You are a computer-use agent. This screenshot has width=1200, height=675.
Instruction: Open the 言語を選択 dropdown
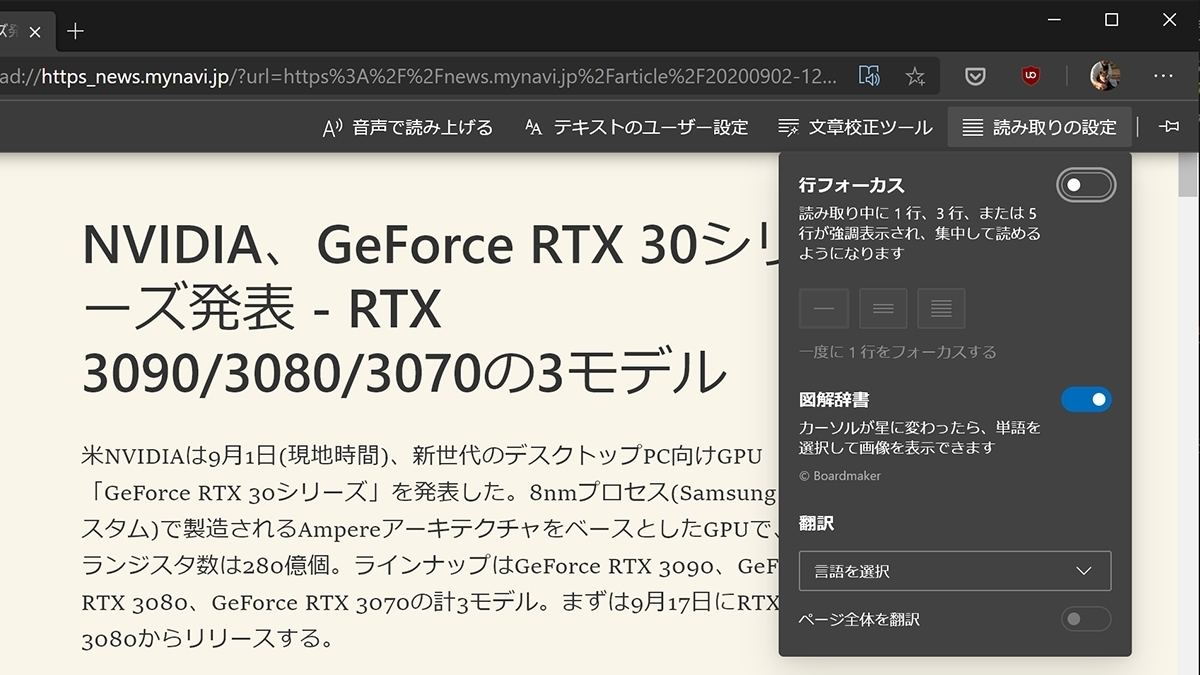coord(955,571)
